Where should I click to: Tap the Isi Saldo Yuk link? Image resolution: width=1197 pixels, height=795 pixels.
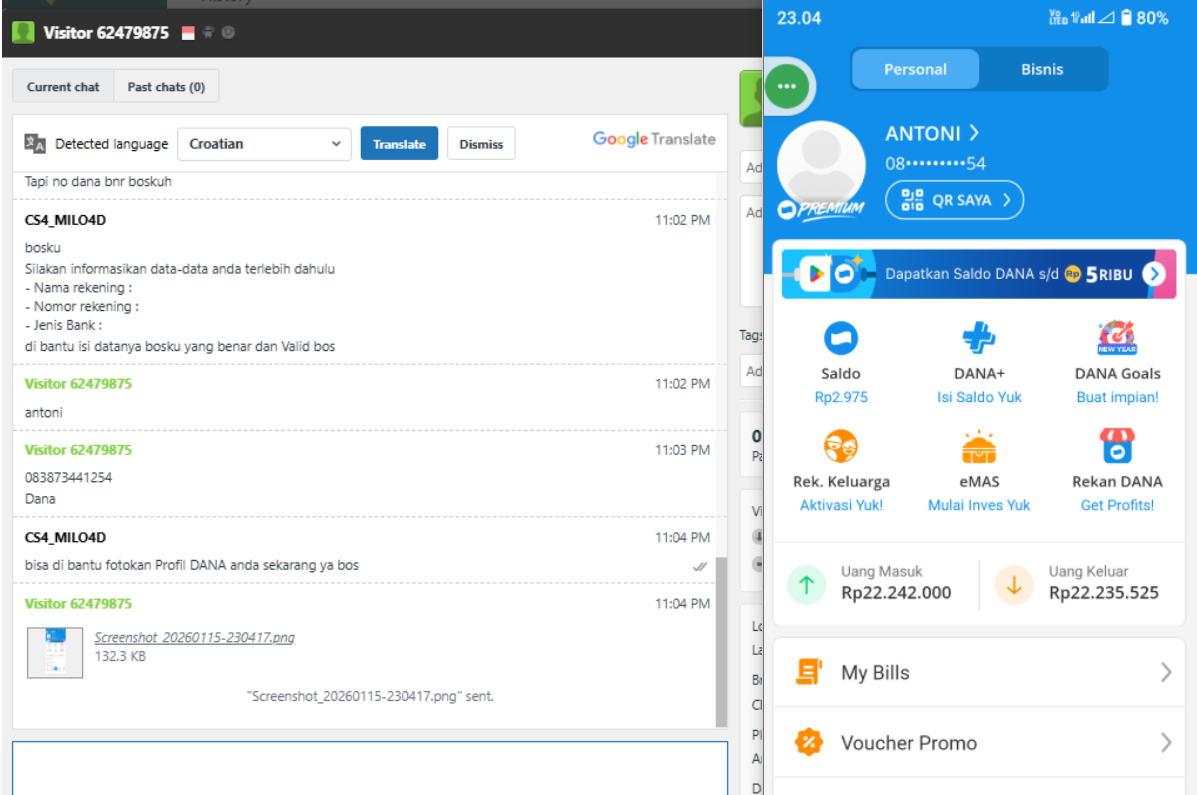tap(979, 397)
